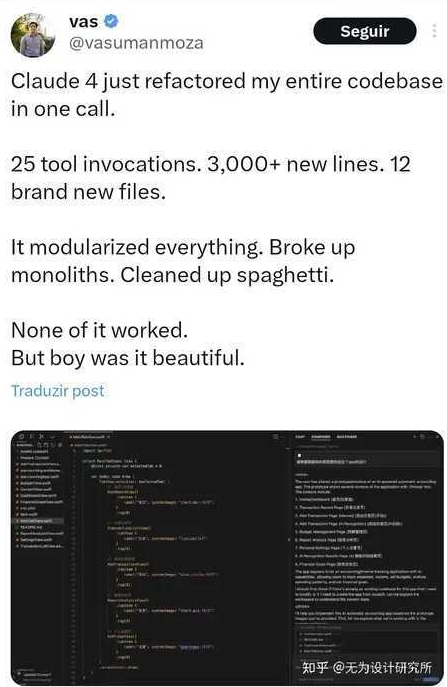Screen dimensions: 447x687
Task: Select COMPOSER tab in embedded editor panel
Action: click(321, 437)
